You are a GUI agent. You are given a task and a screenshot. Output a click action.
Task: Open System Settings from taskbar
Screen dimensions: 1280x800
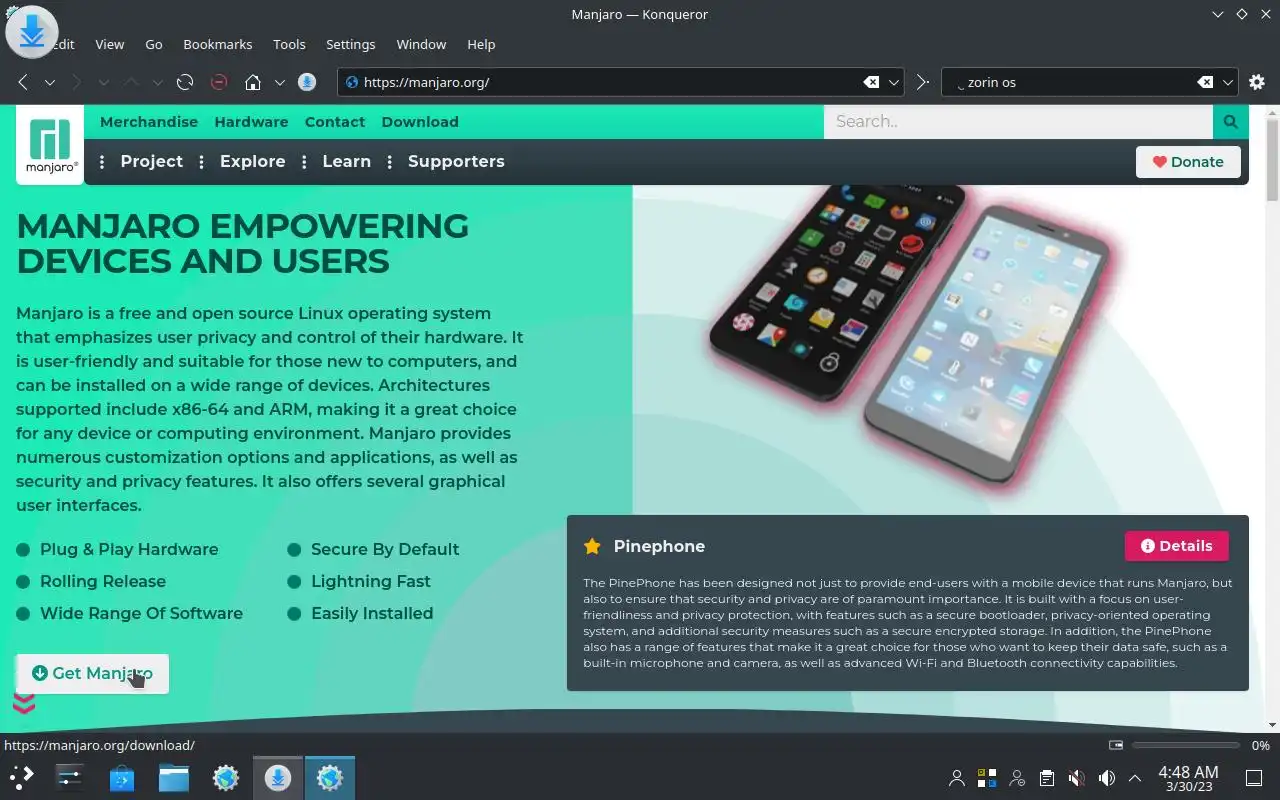[70, 777]
